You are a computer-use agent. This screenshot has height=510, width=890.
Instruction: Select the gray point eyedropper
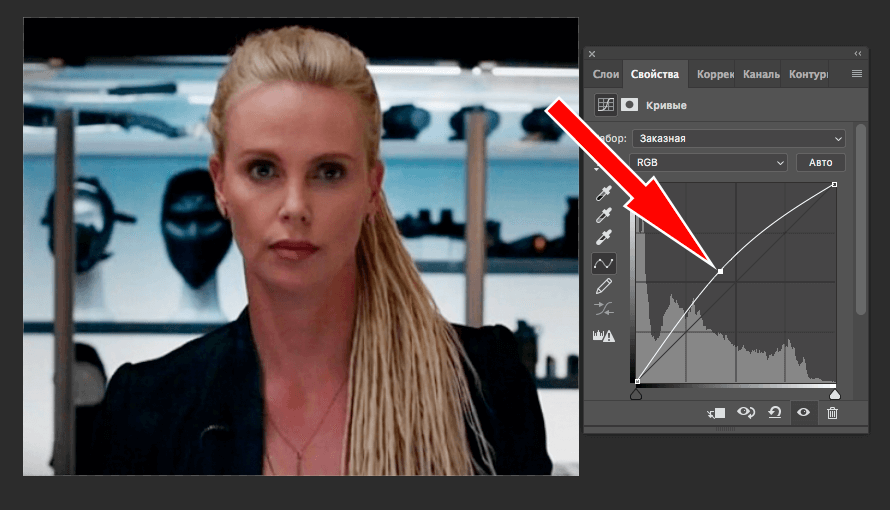[603, 215]
